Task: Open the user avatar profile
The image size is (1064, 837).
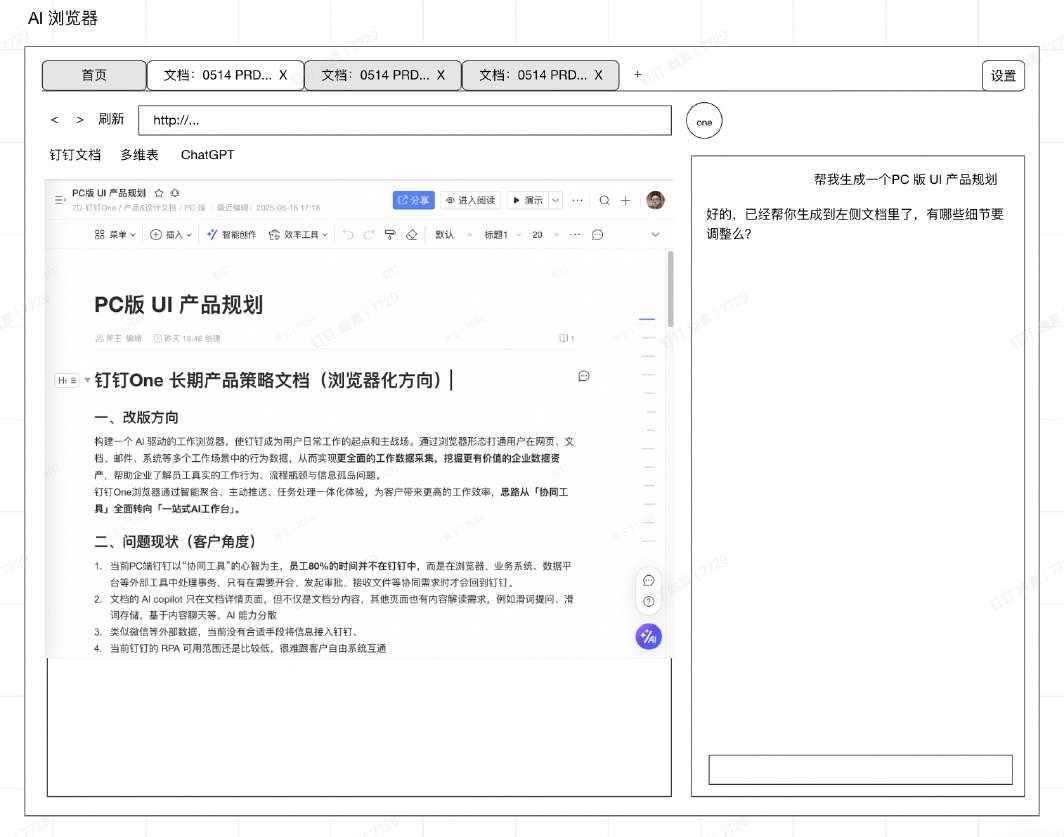Action: coord(656,200)
